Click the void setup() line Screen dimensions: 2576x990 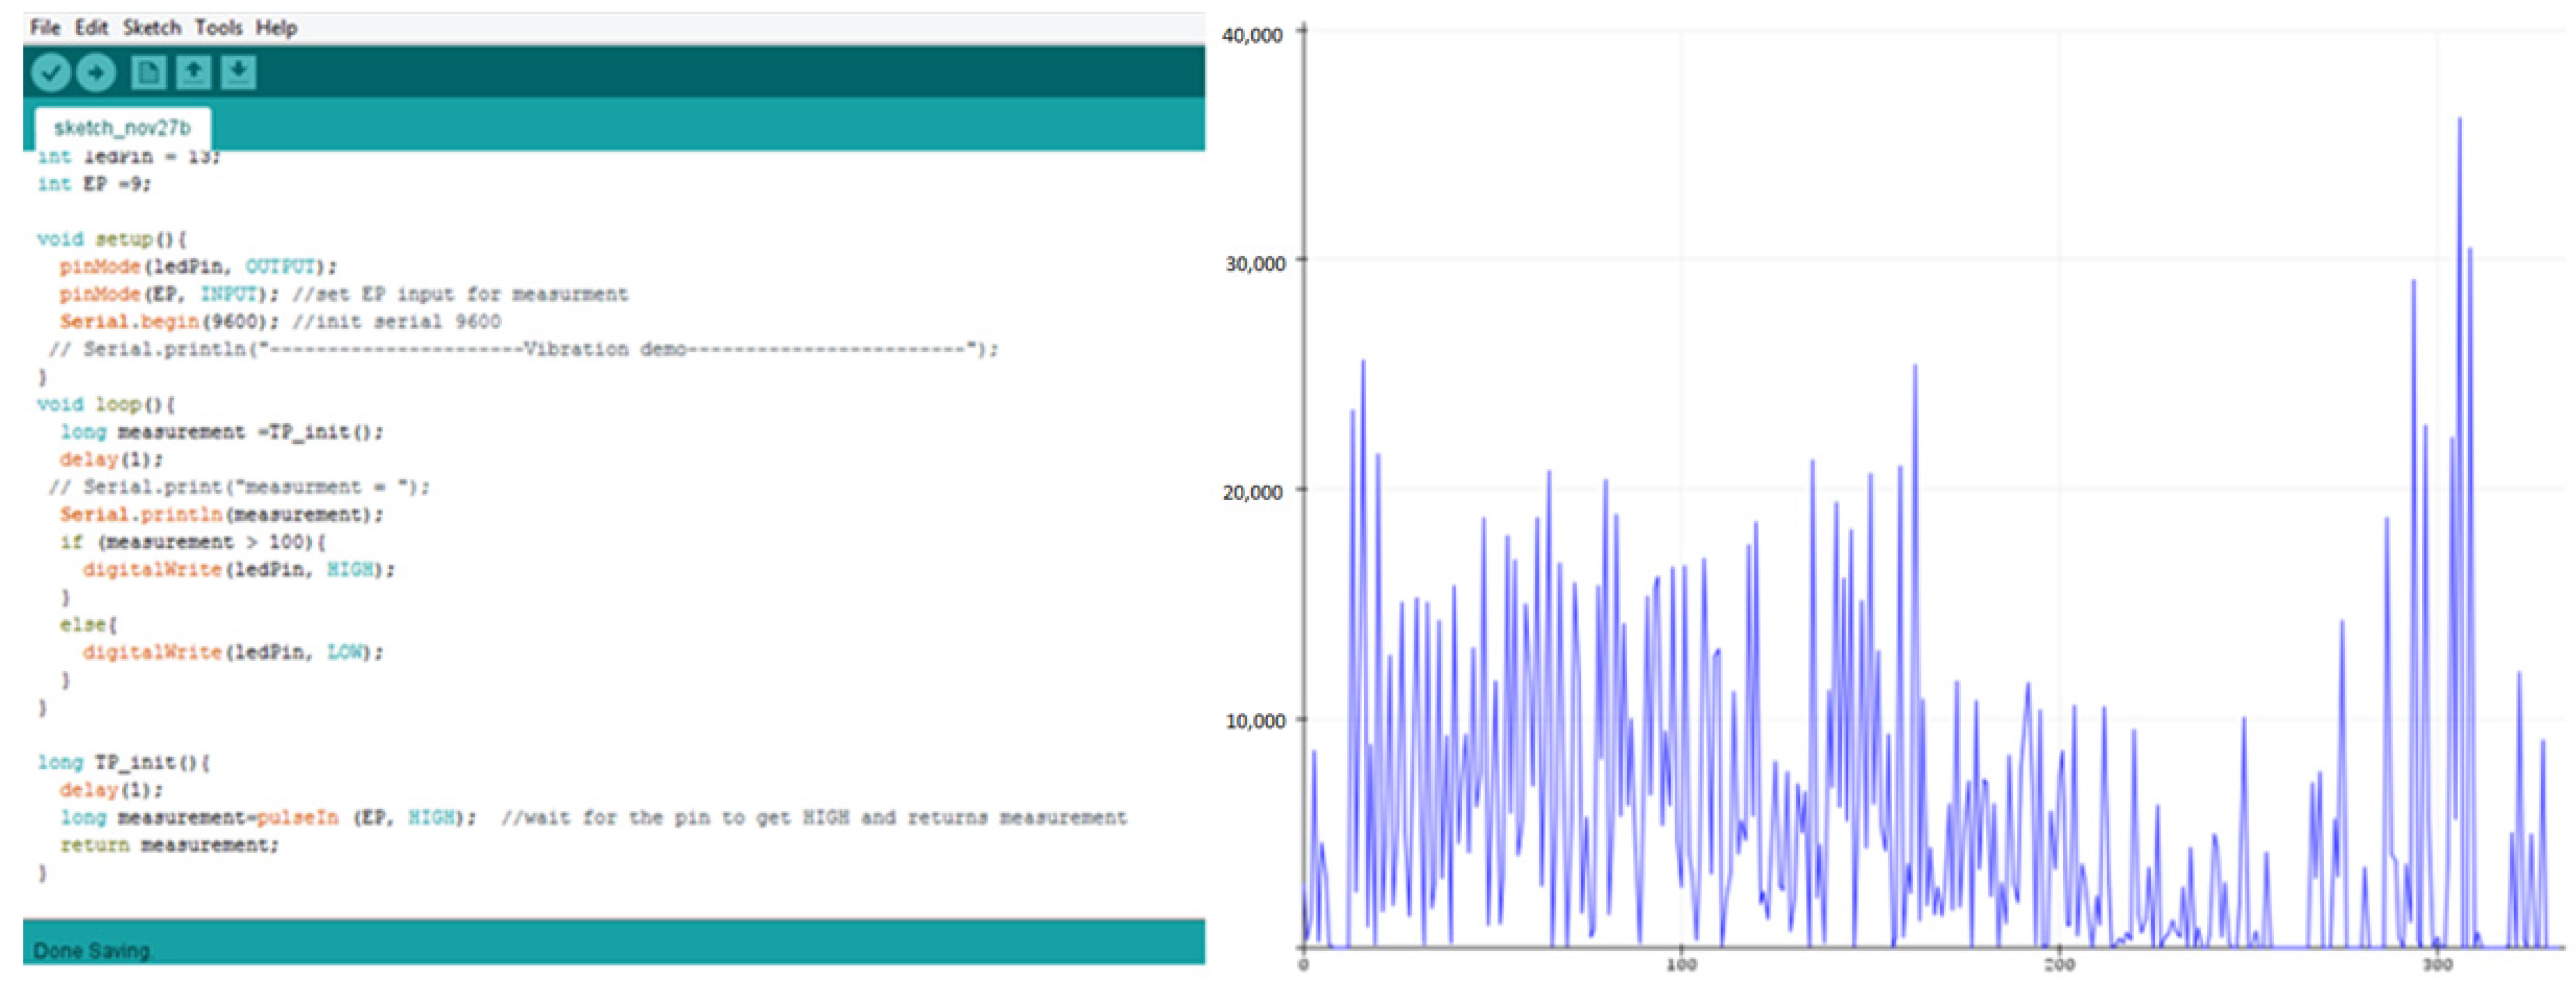tap(111, 239)
